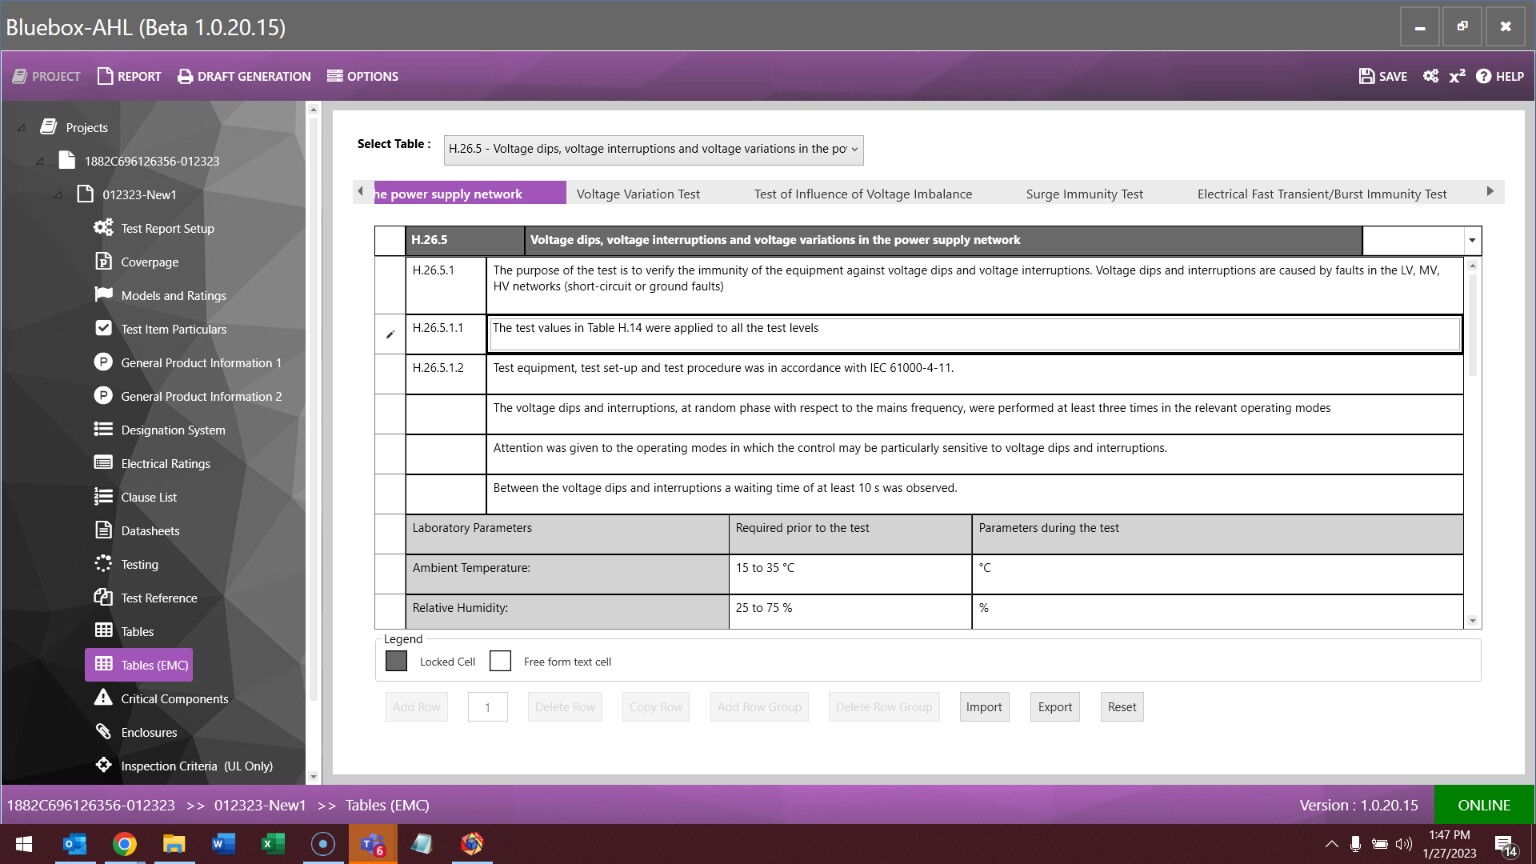Viewport: 1536px width, 864px height.
Task: Open Models and Ratings flag item
Action: pos(173,296)
